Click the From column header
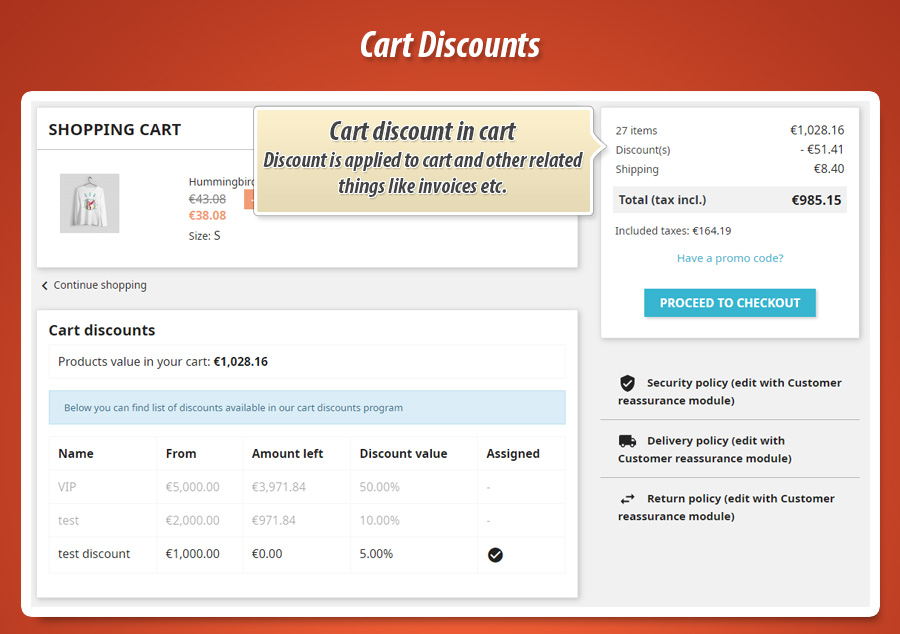This screenshot has height=634, width=900. click(x=181, y=453)
